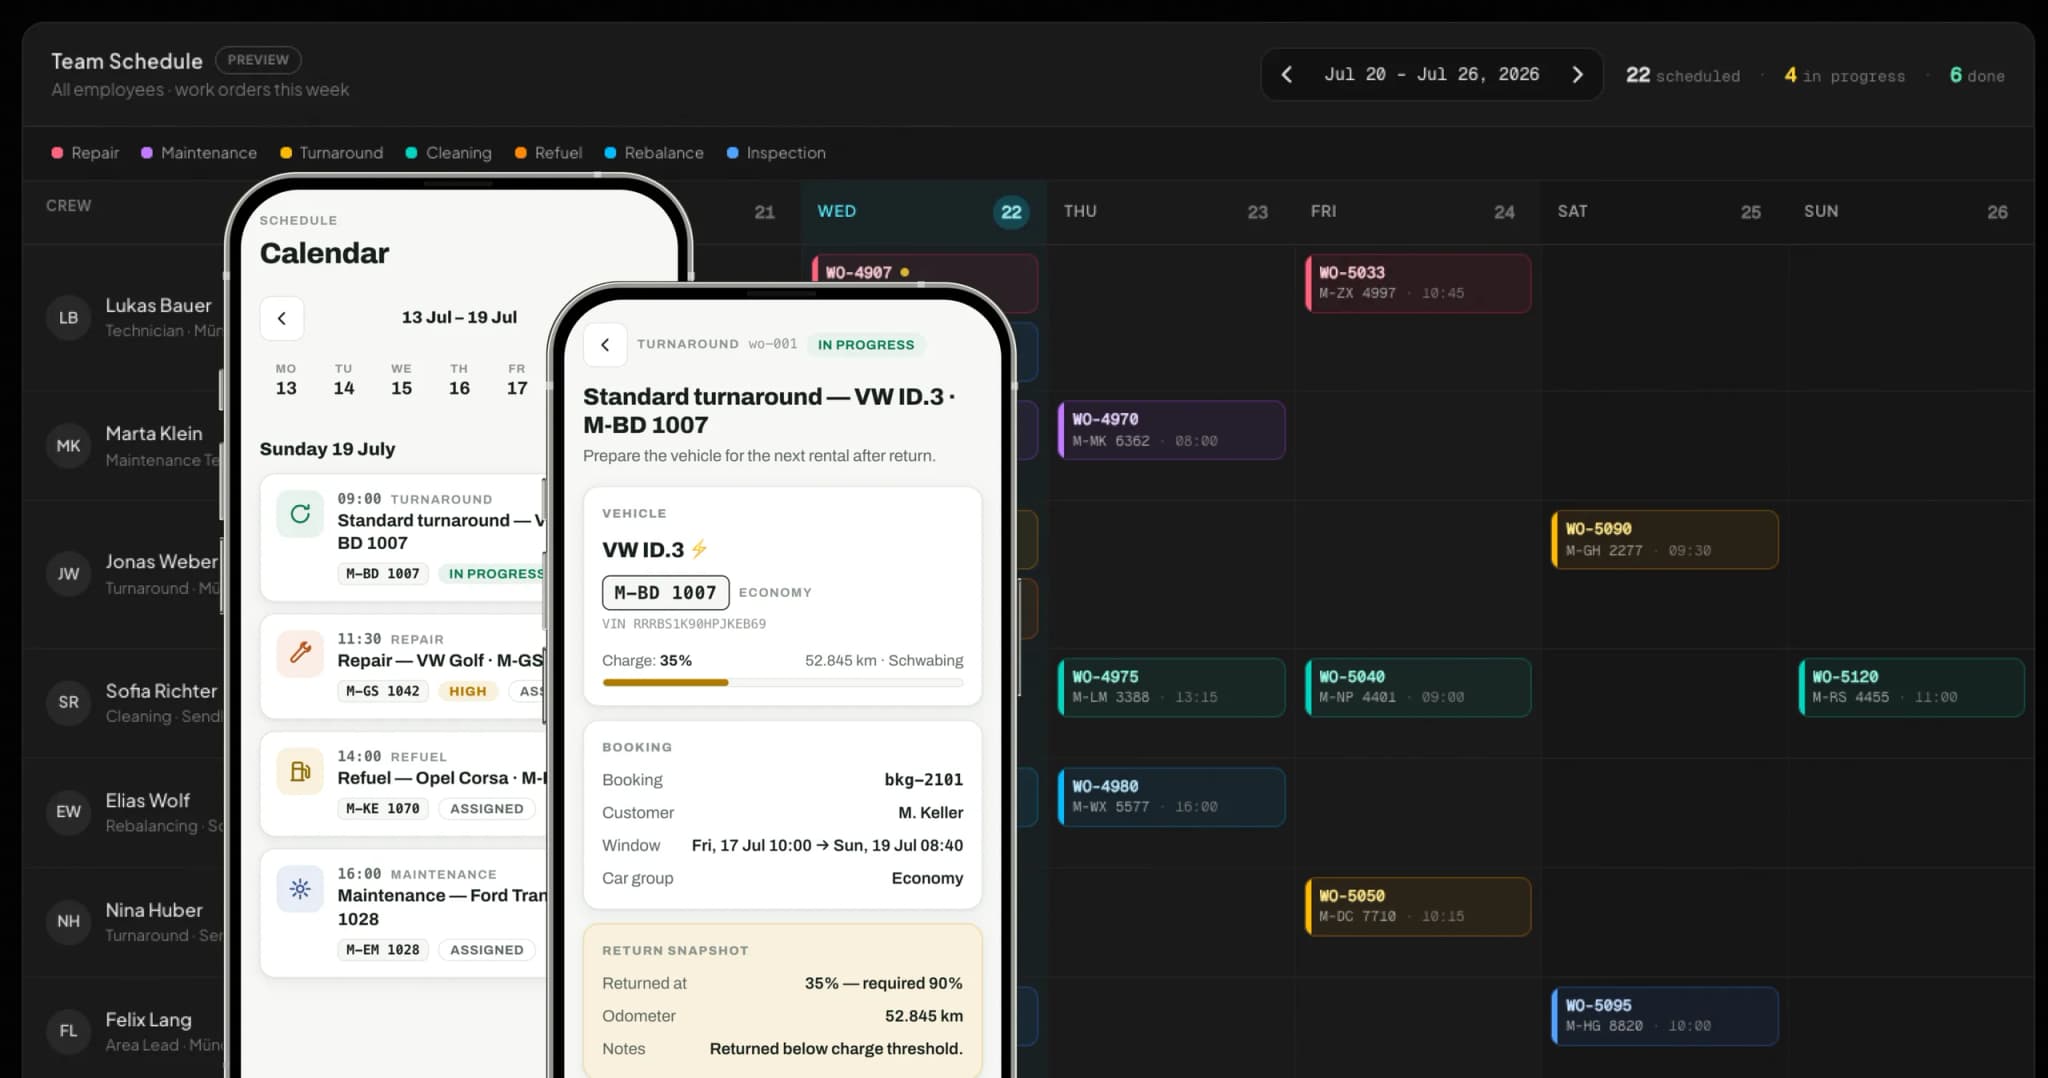The image size is (2048, 1078).
Task: Click M-GS 1042 plate tag on repair card
Action: 383,691
